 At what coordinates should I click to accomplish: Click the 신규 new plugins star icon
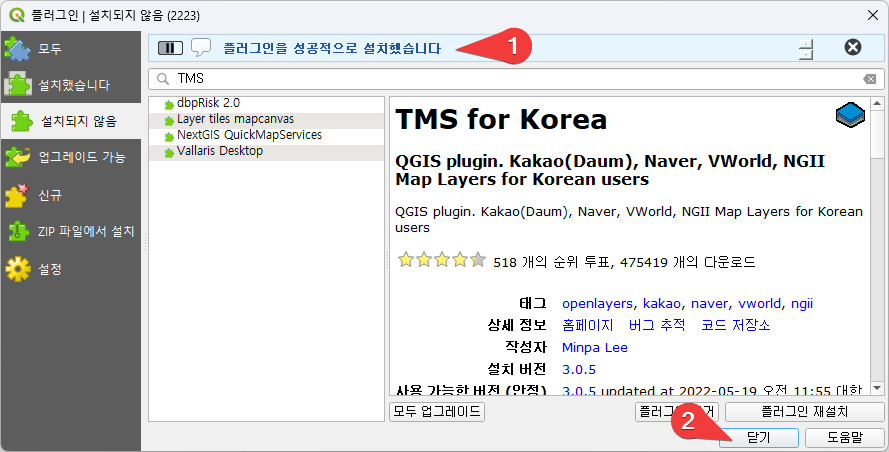[x=17, y=194]
